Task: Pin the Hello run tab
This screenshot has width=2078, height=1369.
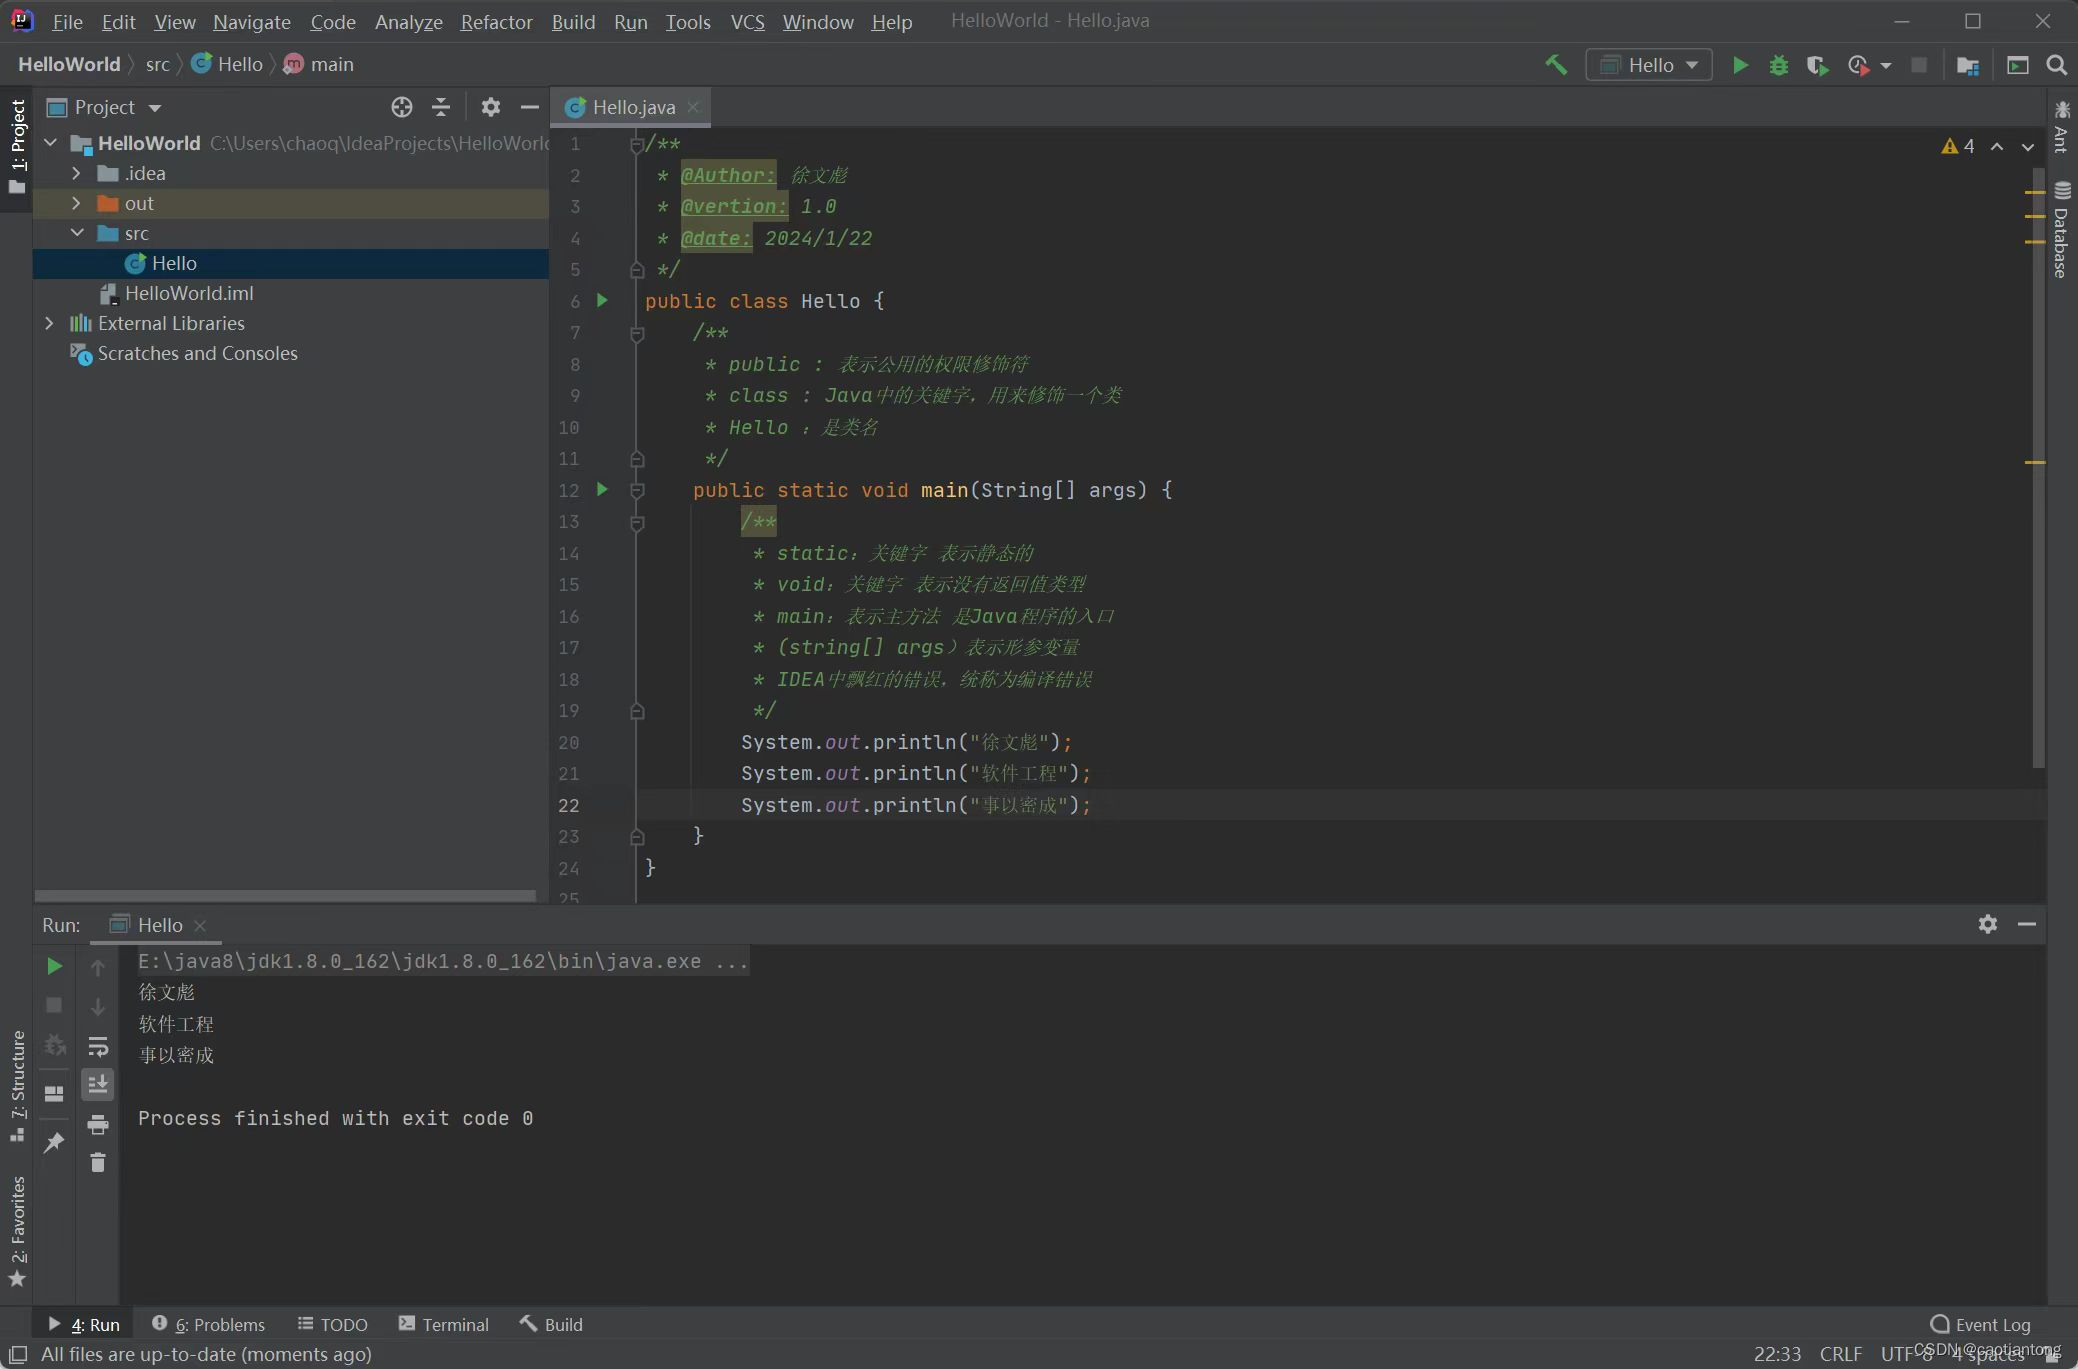Action: pos(54,1142)
